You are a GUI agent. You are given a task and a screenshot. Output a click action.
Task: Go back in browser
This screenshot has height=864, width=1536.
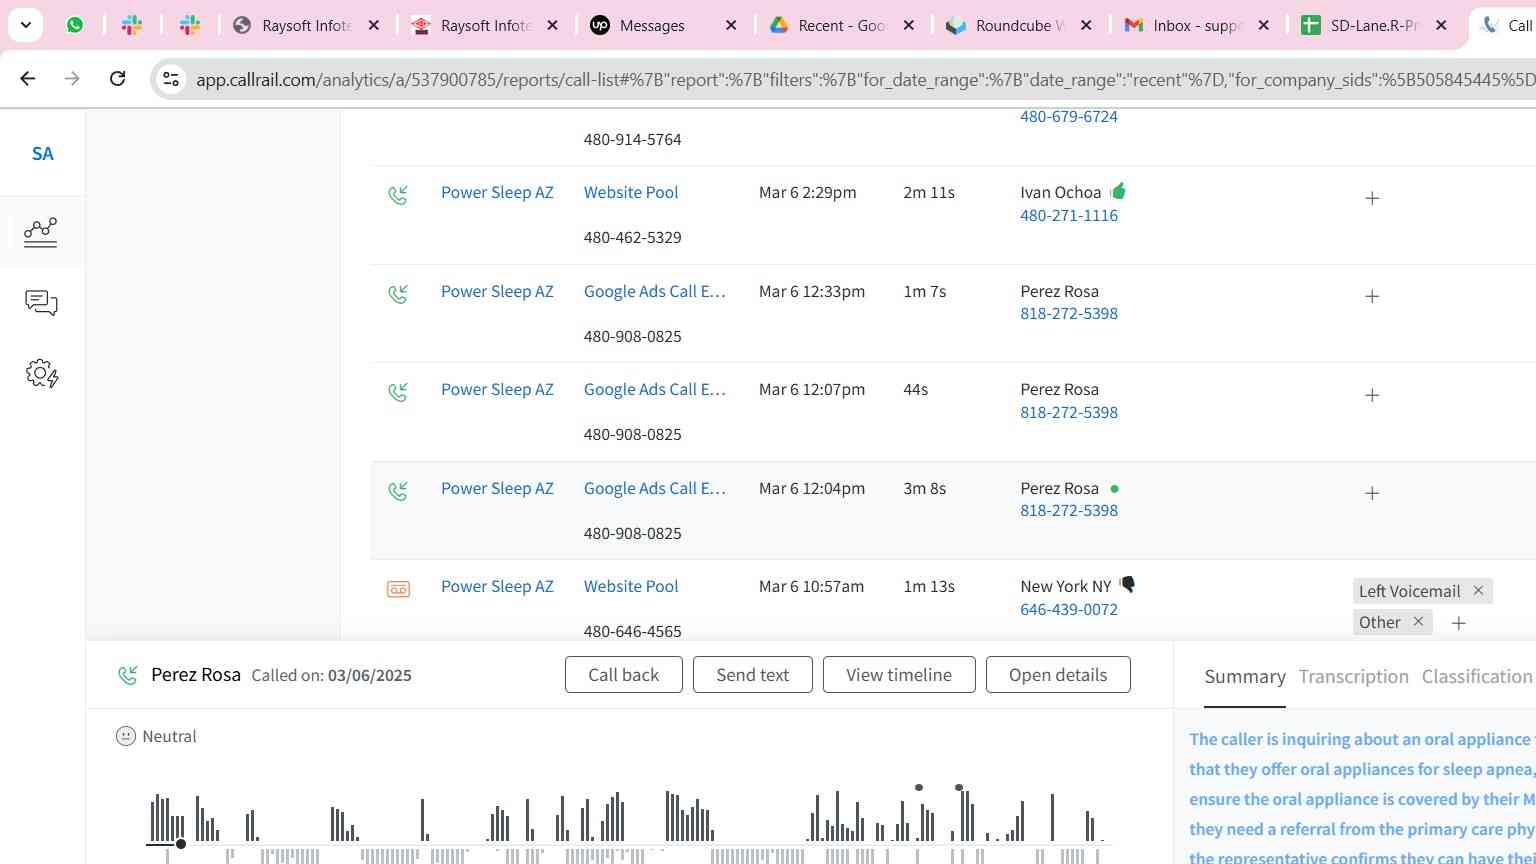pyautogui.click(x=27, y=78)
